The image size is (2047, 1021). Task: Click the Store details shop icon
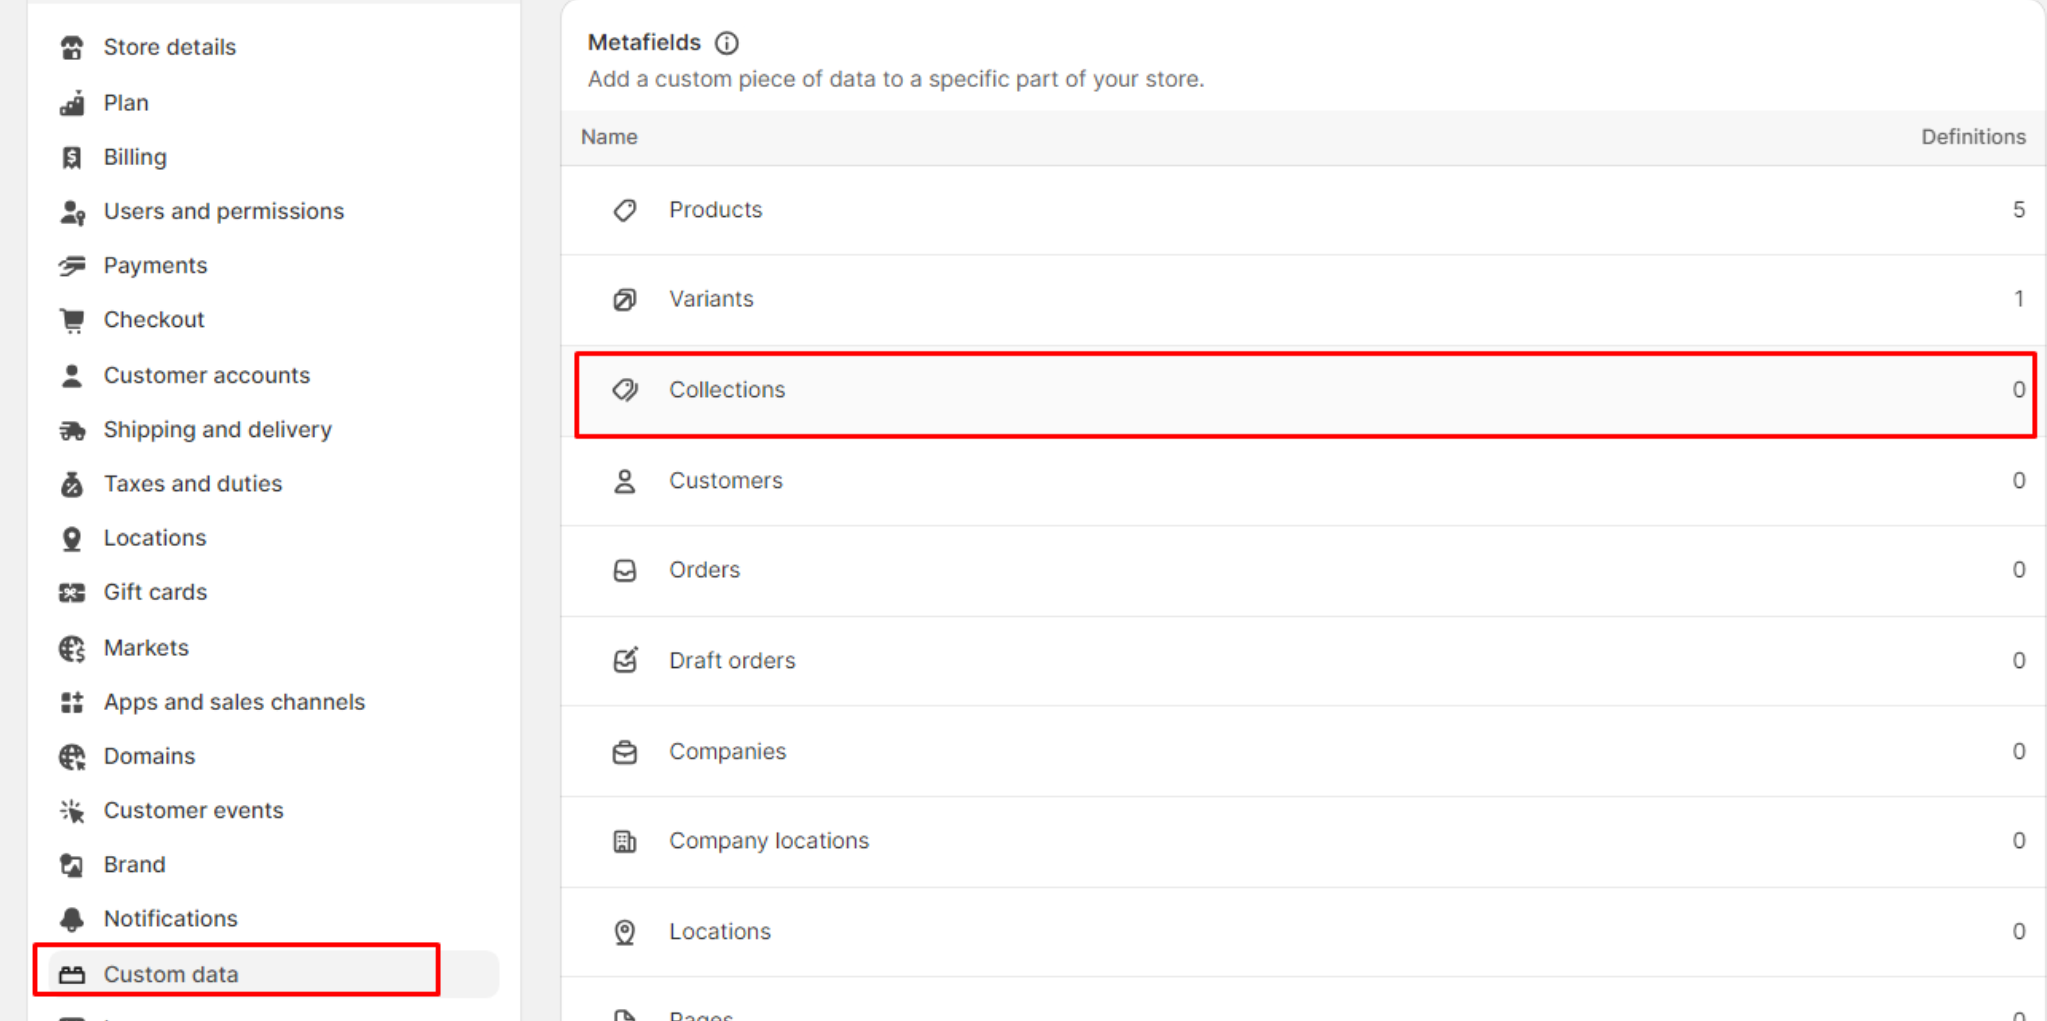72,47
